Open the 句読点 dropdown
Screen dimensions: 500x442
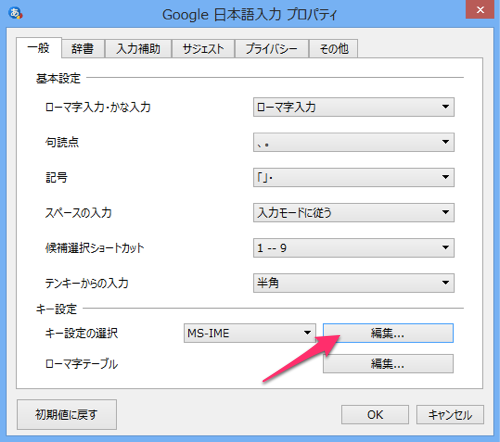tap(354, 142)
